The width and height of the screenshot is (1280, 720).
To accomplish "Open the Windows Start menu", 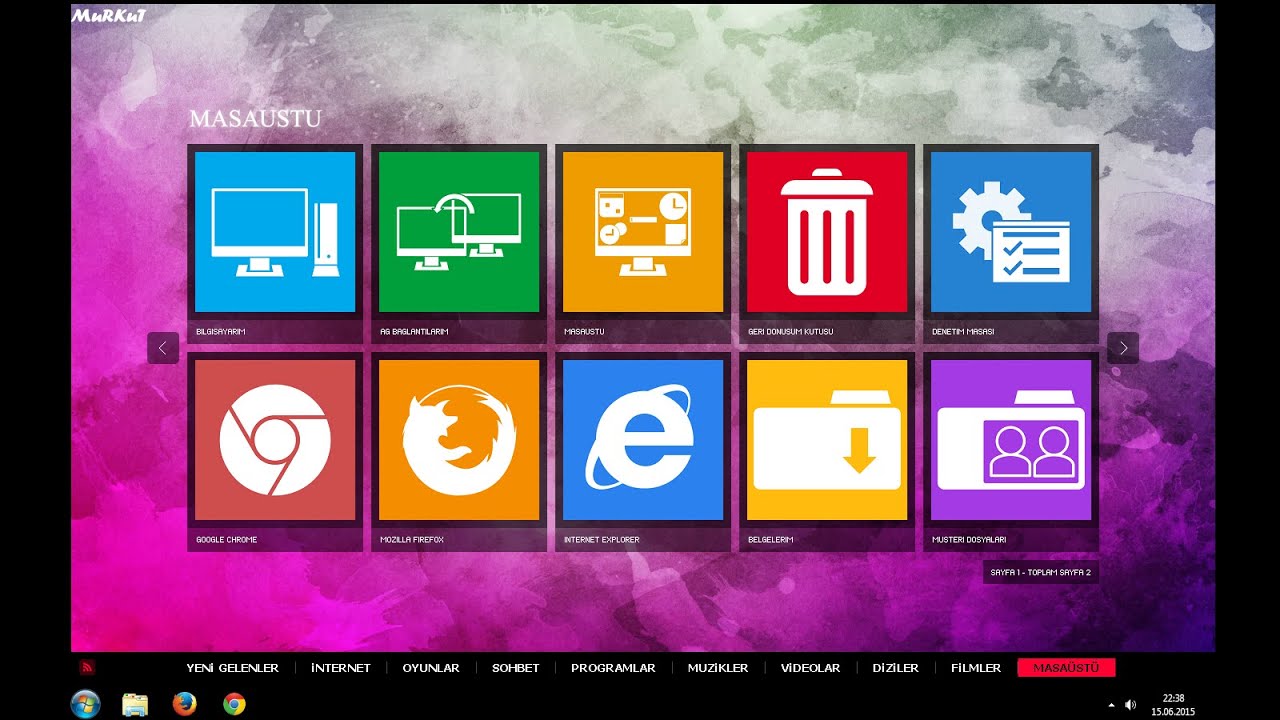I will (x=85, y=704).
